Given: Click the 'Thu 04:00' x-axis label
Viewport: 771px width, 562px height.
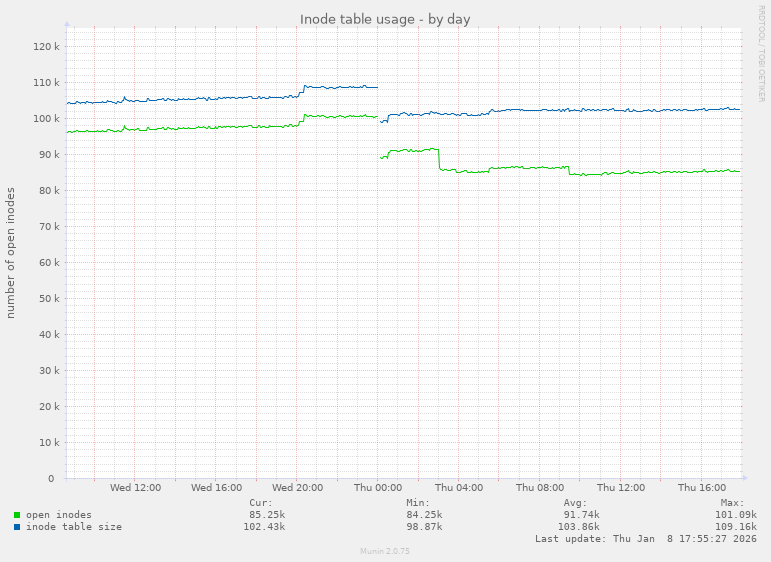Looking at the screenshot, I should click(459, 488).
